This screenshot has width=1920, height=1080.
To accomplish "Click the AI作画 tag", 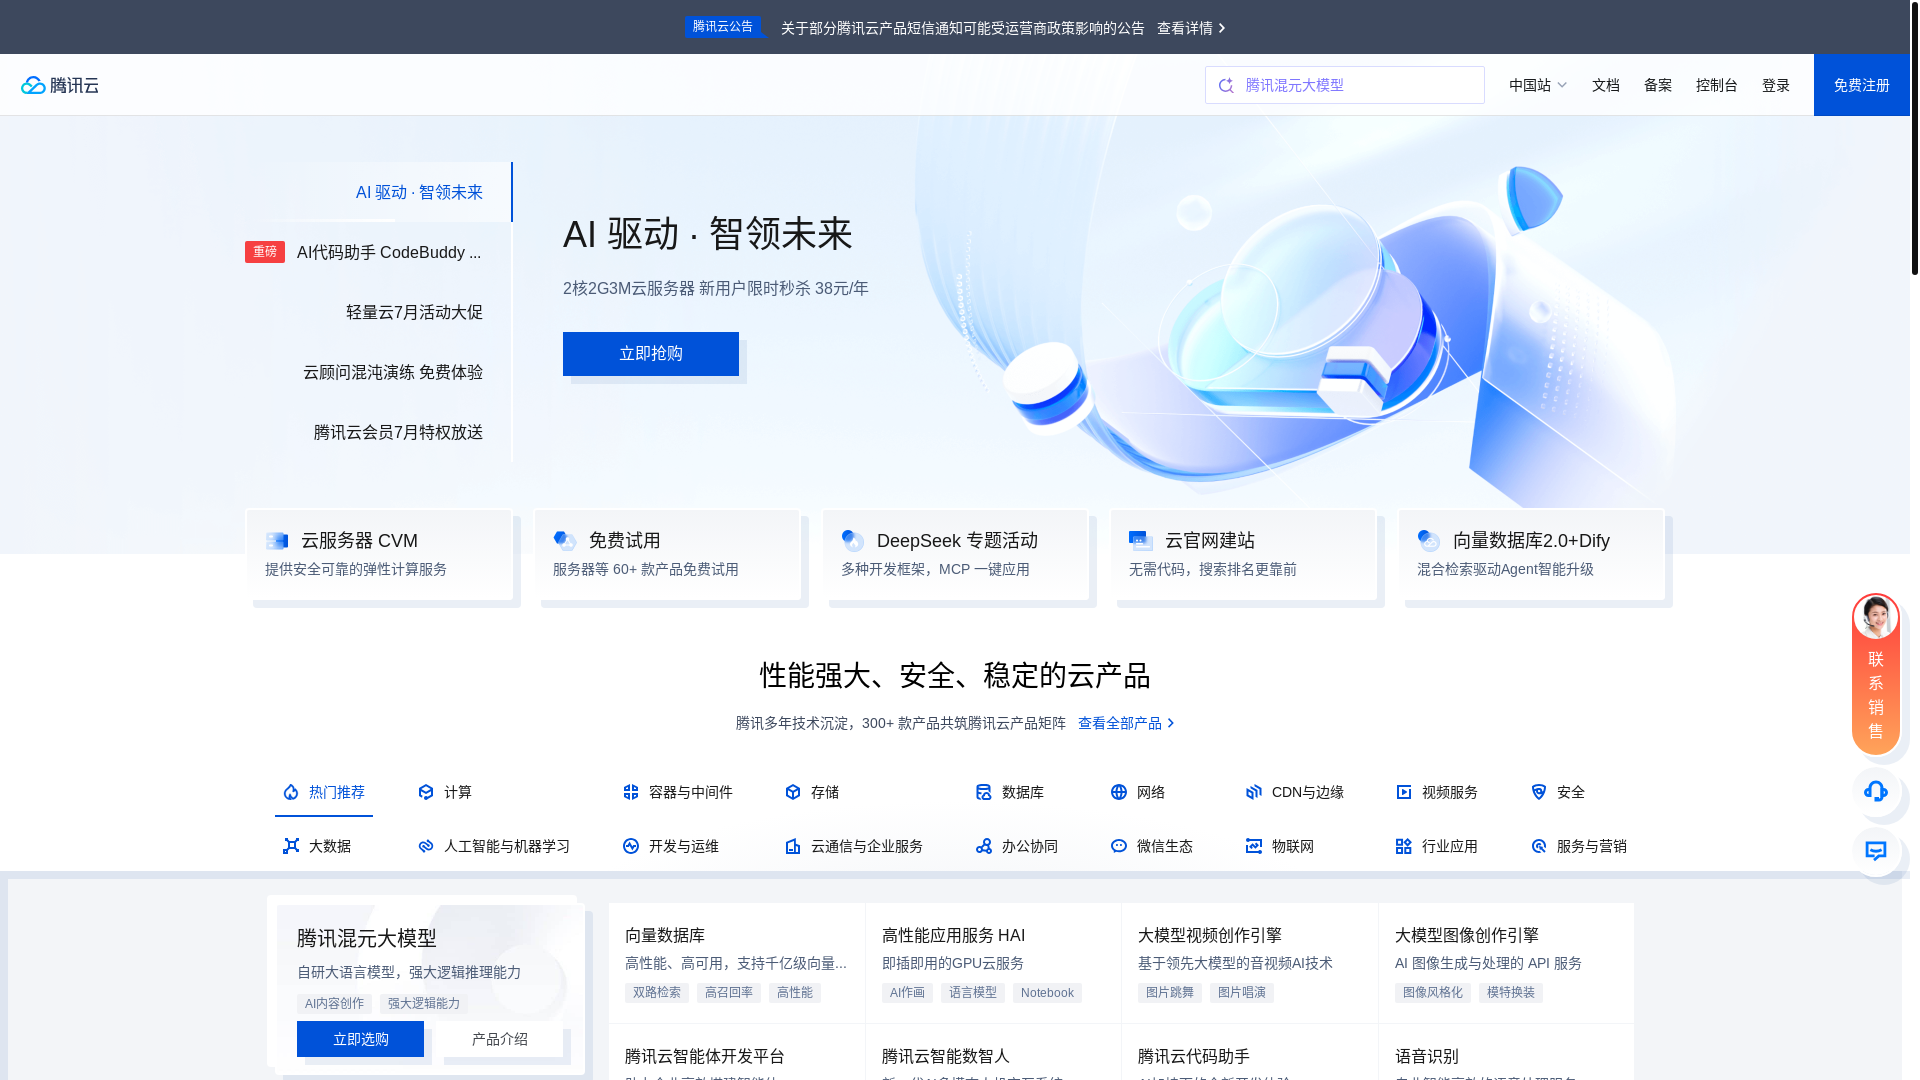I will point(907,993).
